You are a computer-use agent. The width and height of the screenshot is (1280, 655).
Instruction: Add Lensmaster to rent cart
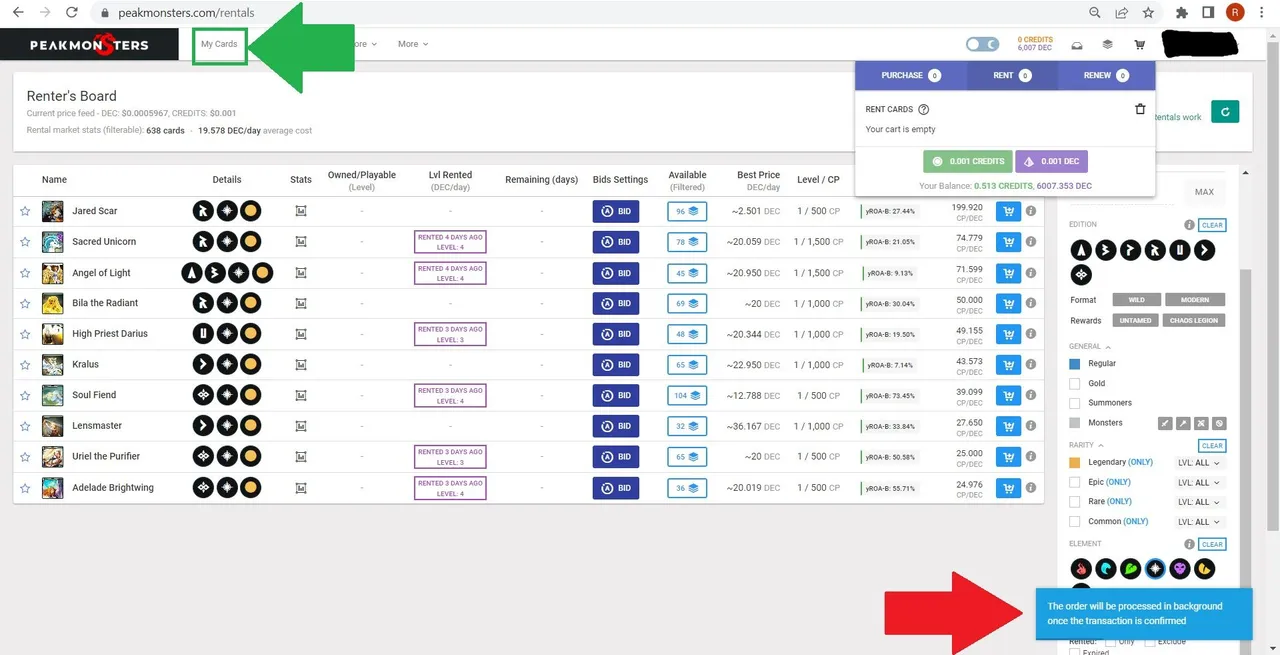coord(1008,426)
